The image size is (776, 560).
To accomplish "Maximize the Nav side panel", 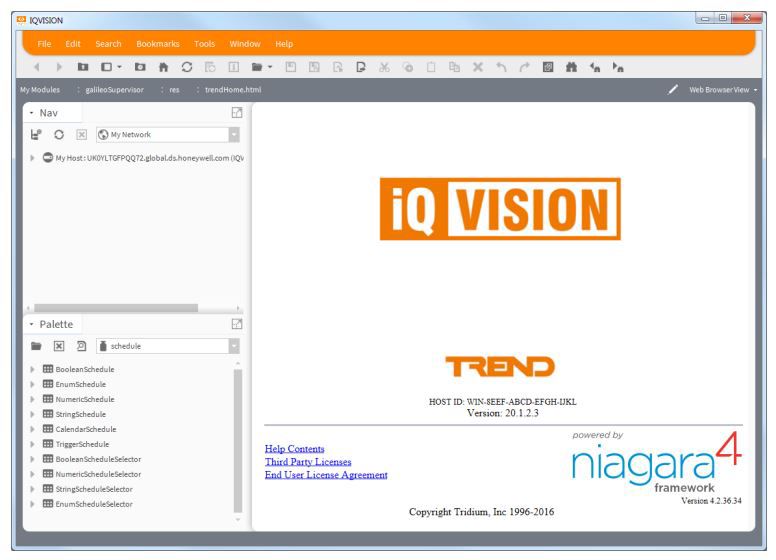I will click(237, 113).
